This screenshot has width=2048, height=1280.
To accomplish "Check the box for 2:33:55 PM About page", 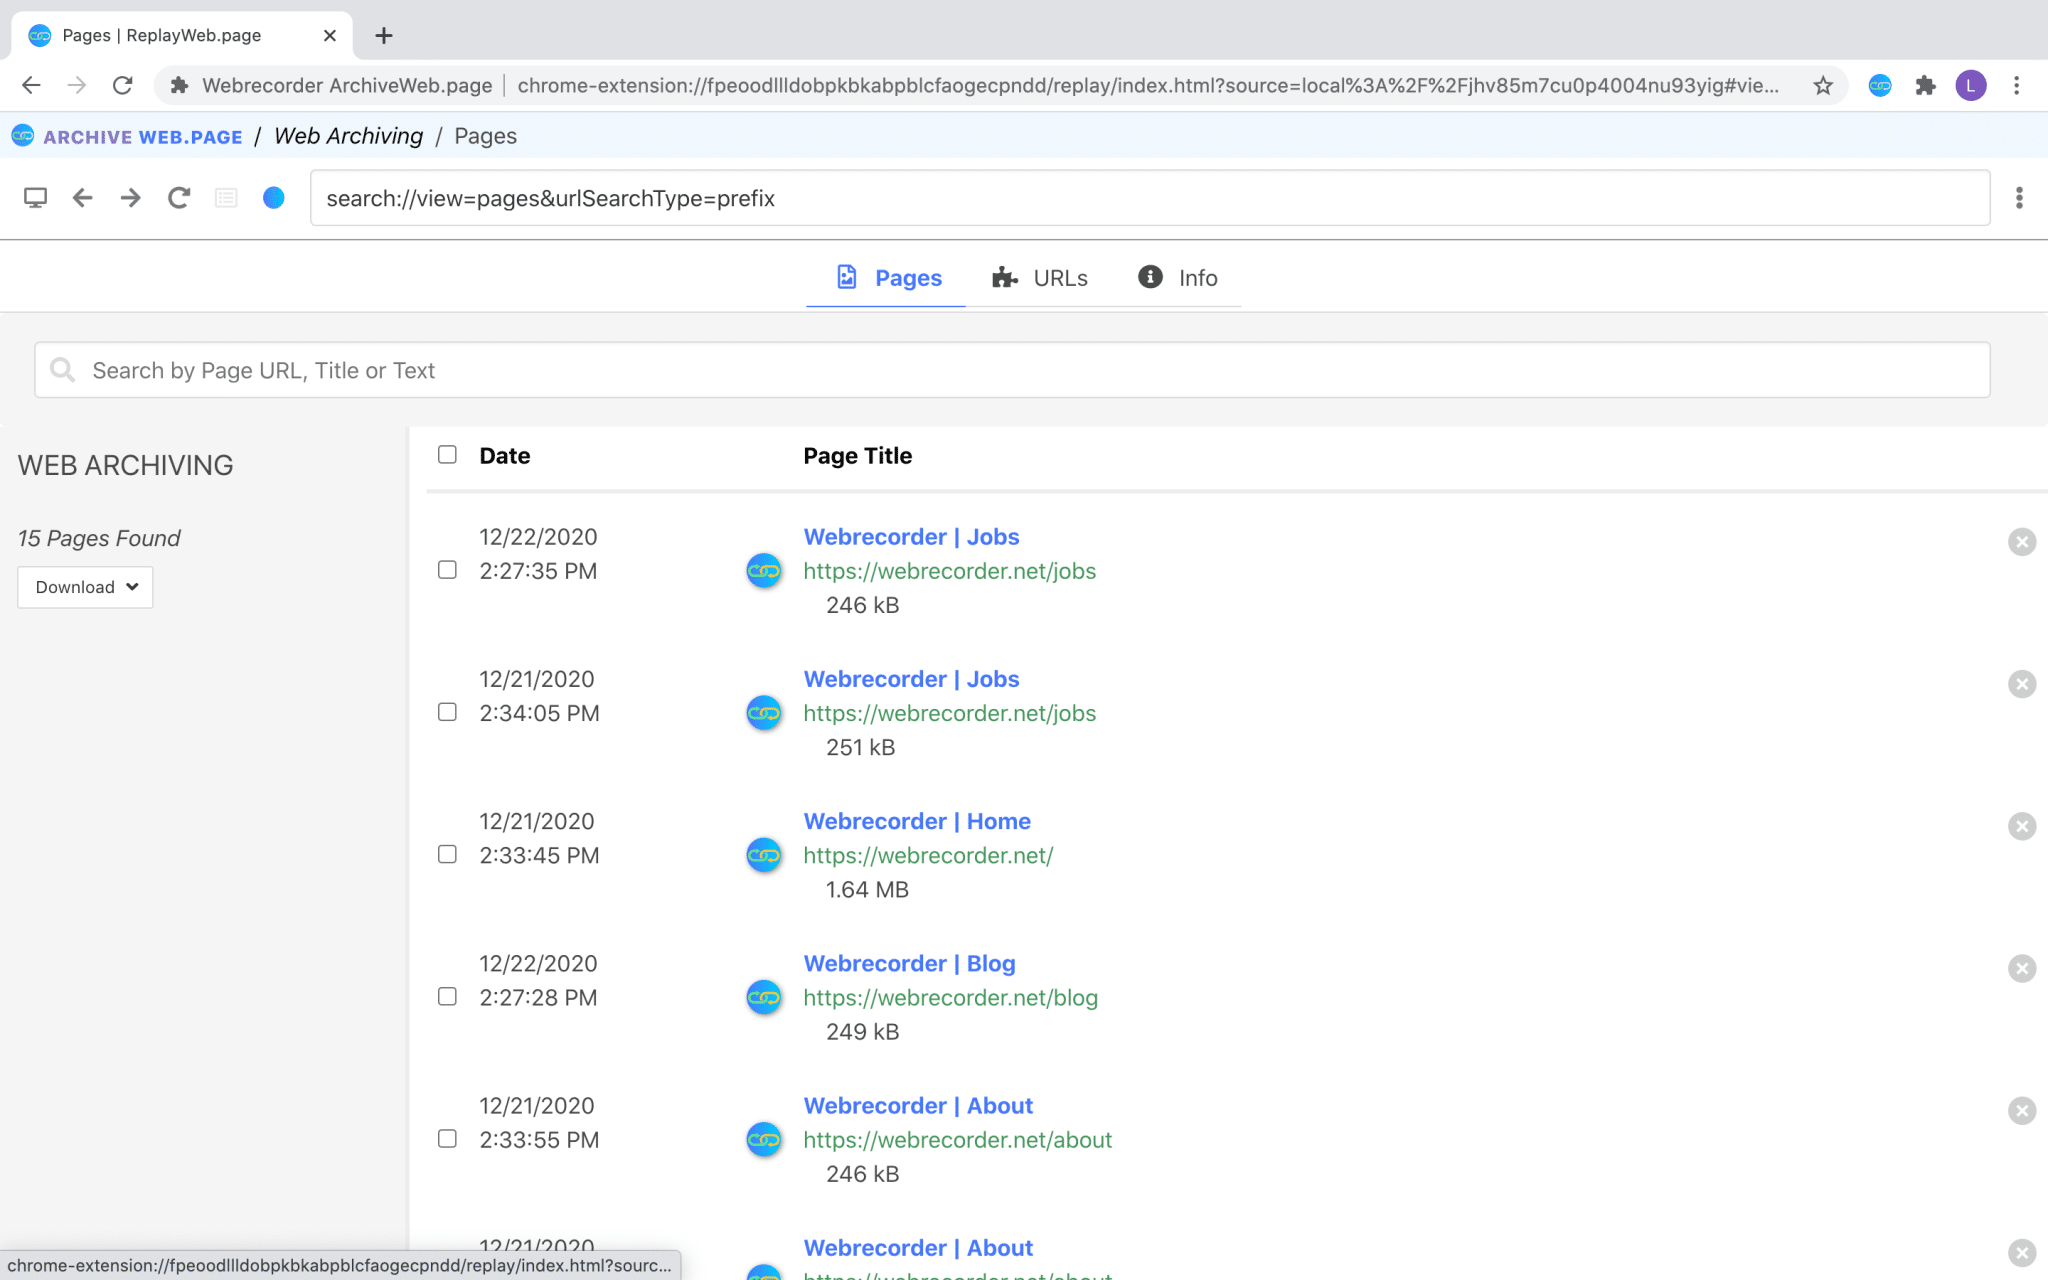I will coord(447,1139).
